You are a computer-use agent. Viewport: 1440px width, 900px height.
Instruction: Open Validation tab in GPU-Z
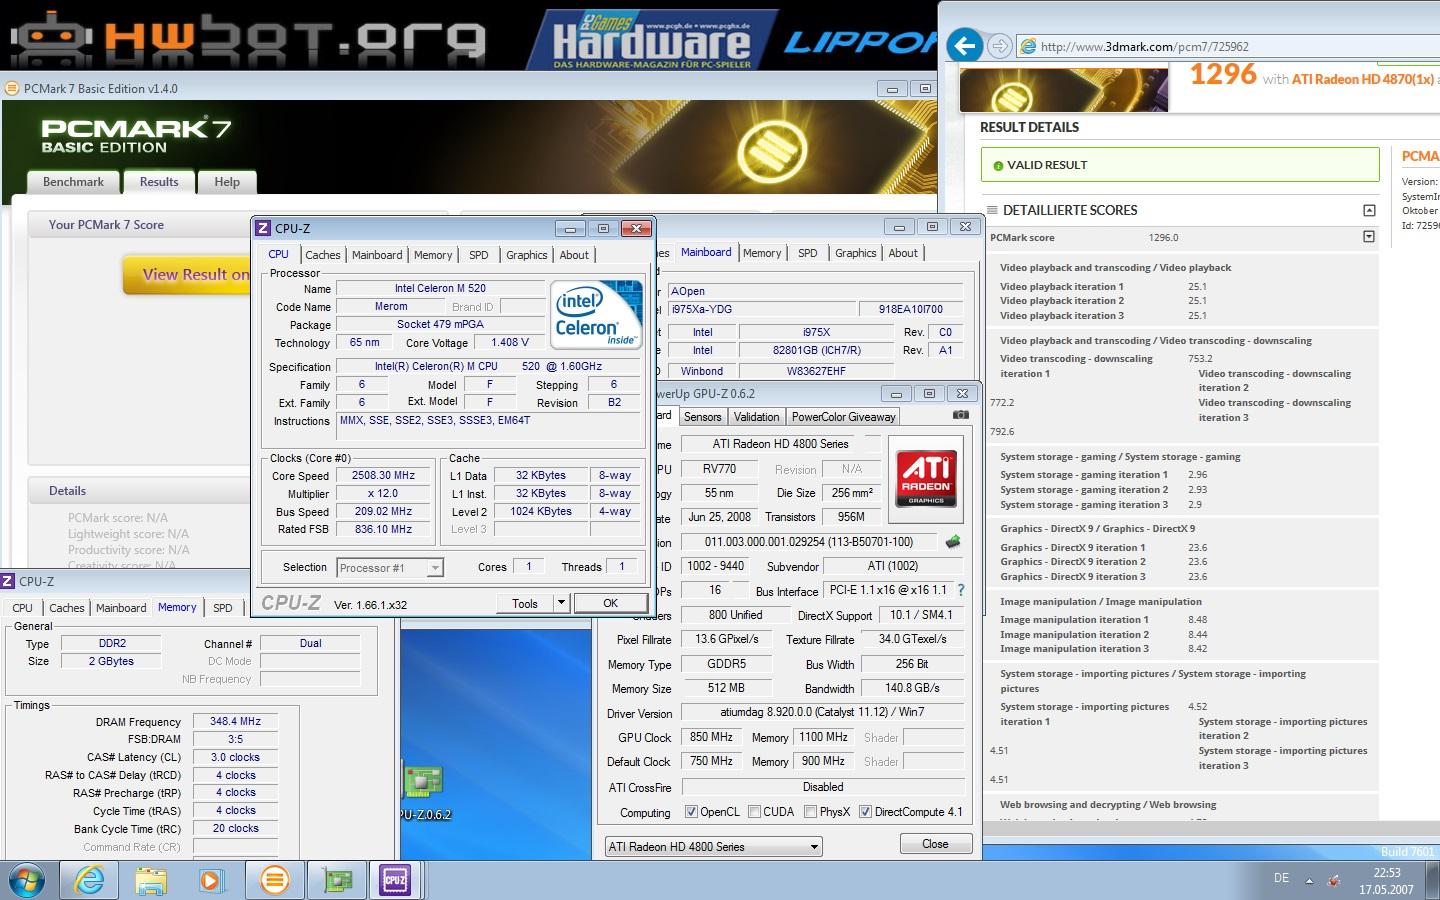tap(756, 417)
